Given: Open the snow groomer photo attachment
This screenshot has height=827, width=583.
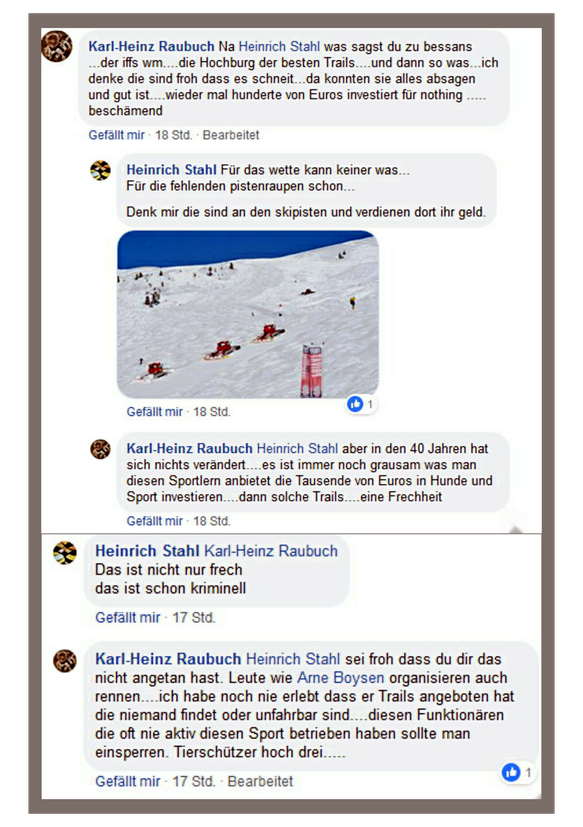Looking at the screenshot, I should pos(248,314).
